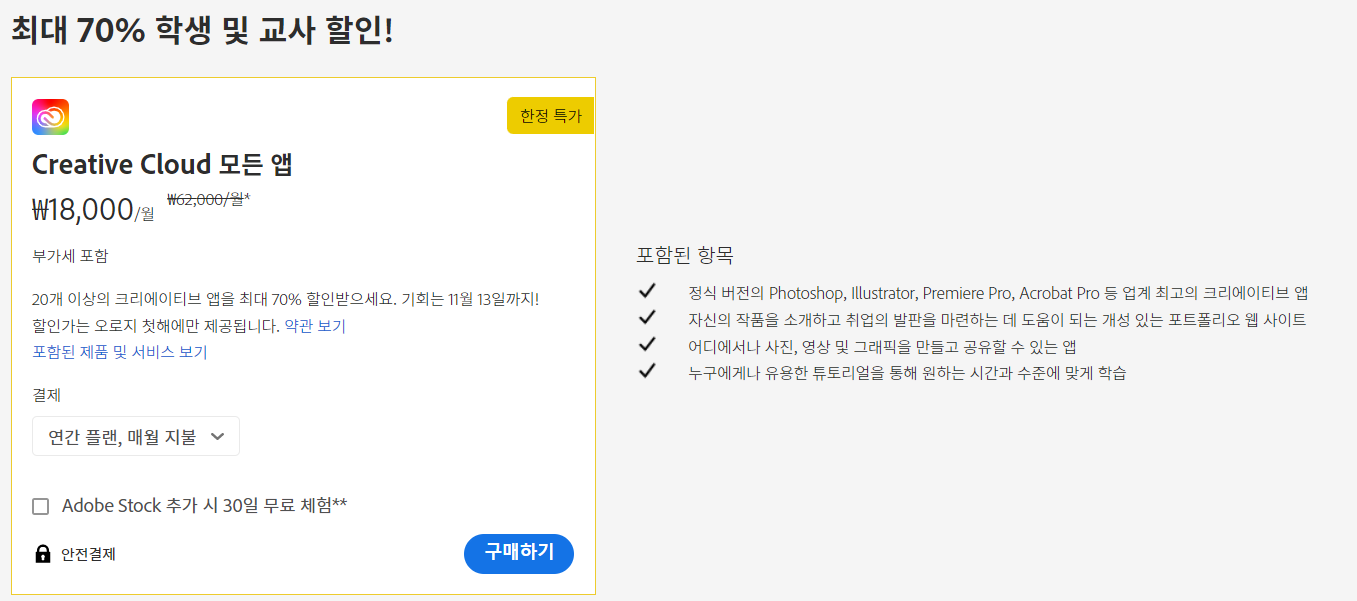Click the 포함된 항목 heading
1357x601 pixels.
coord(685,255)
